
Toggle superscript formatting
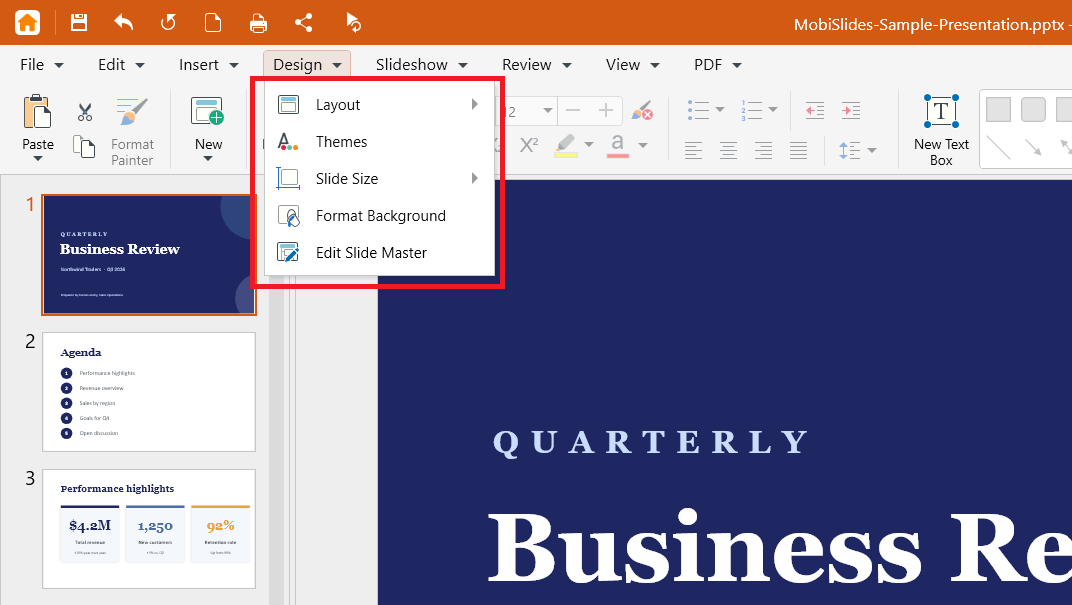528,145
